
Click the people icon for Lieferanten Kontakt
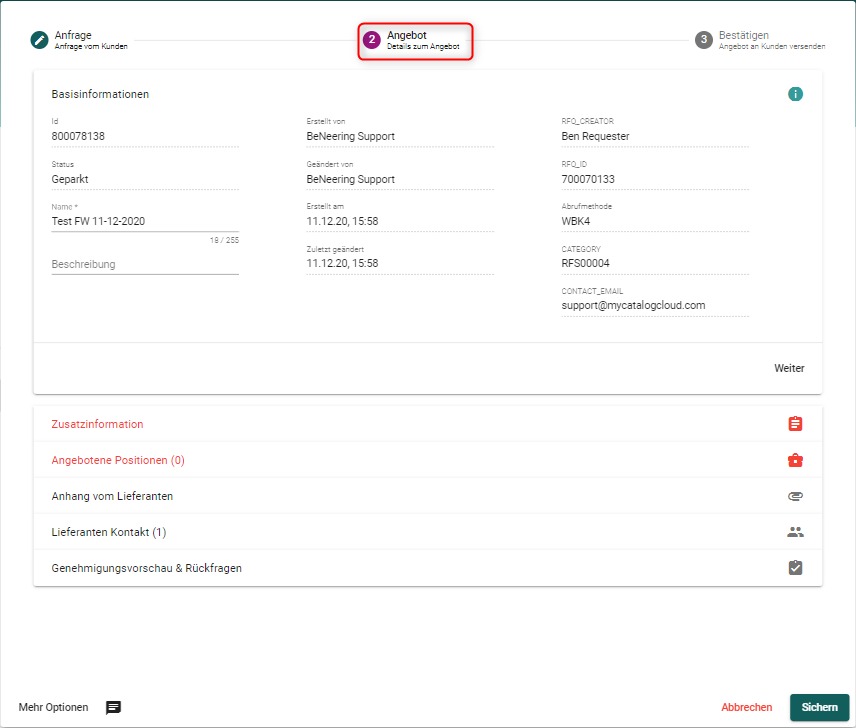click(795, 532)
